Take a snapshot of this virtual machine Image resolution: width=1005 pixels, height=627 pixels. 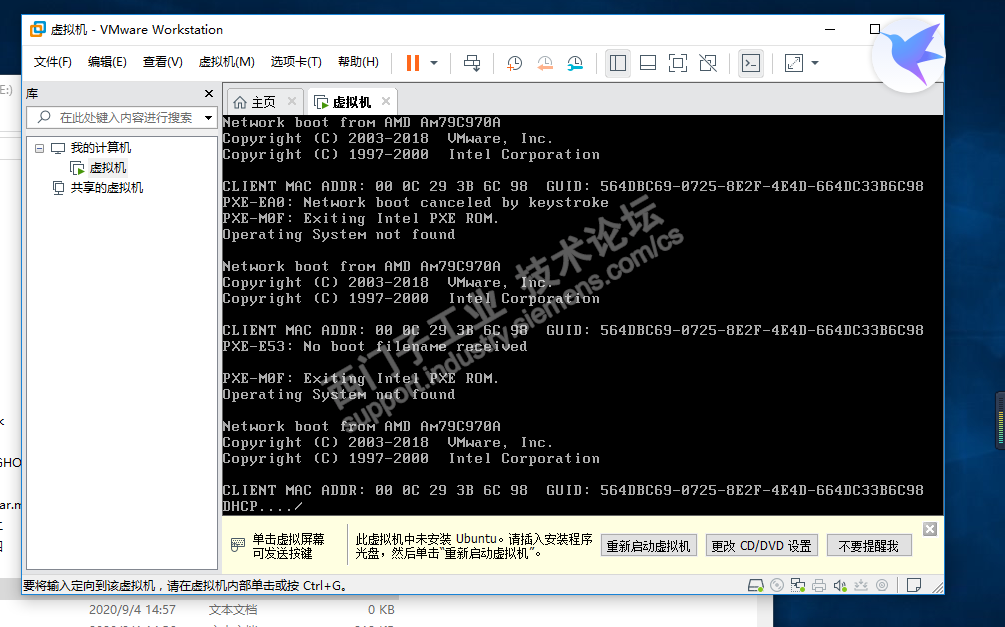point(514,63)
